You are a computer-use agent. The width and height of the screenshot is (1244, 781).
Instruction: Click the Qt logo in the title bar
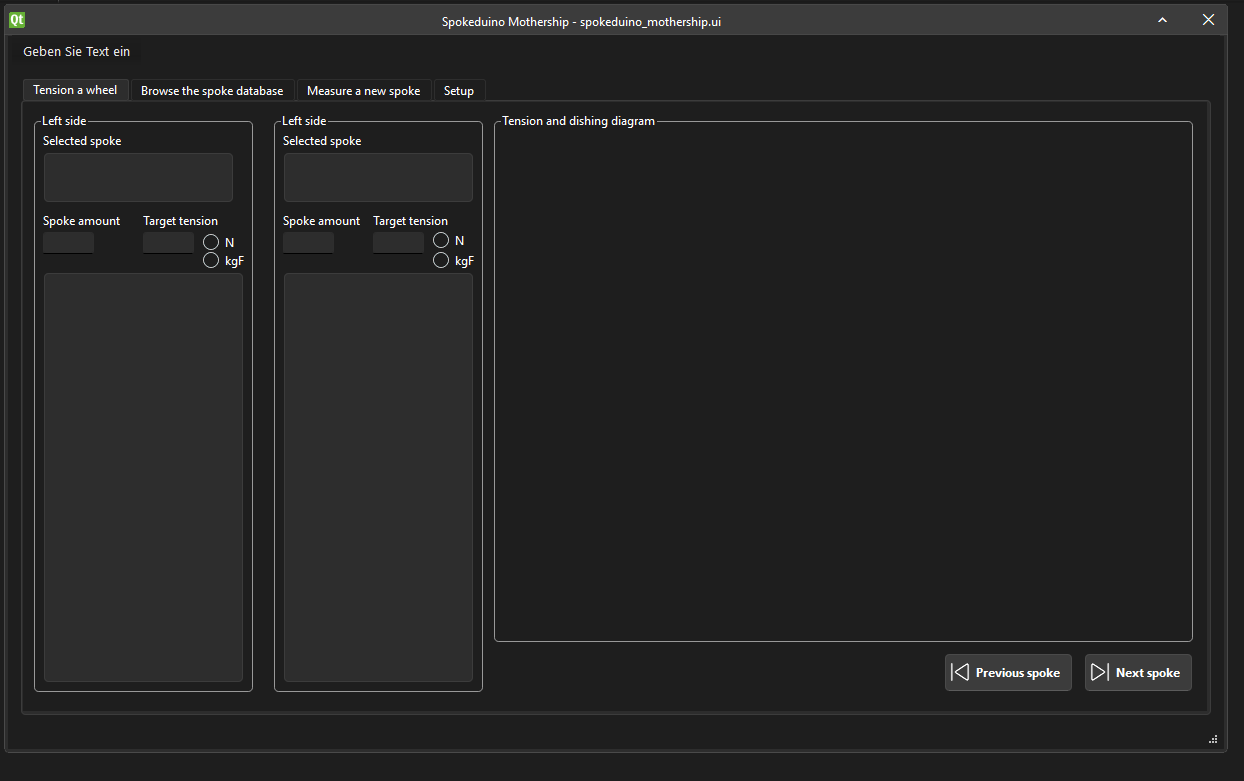17,19
